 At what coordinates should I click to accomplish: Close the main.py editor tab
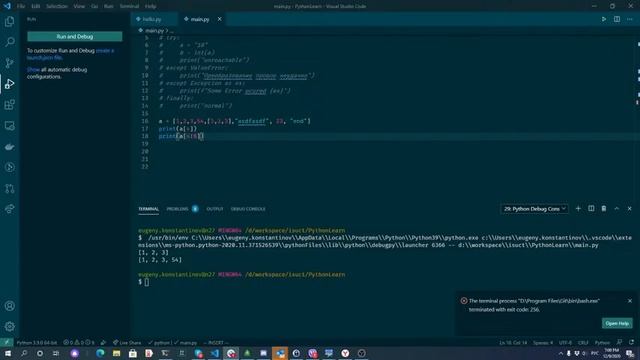pos(219,19)
